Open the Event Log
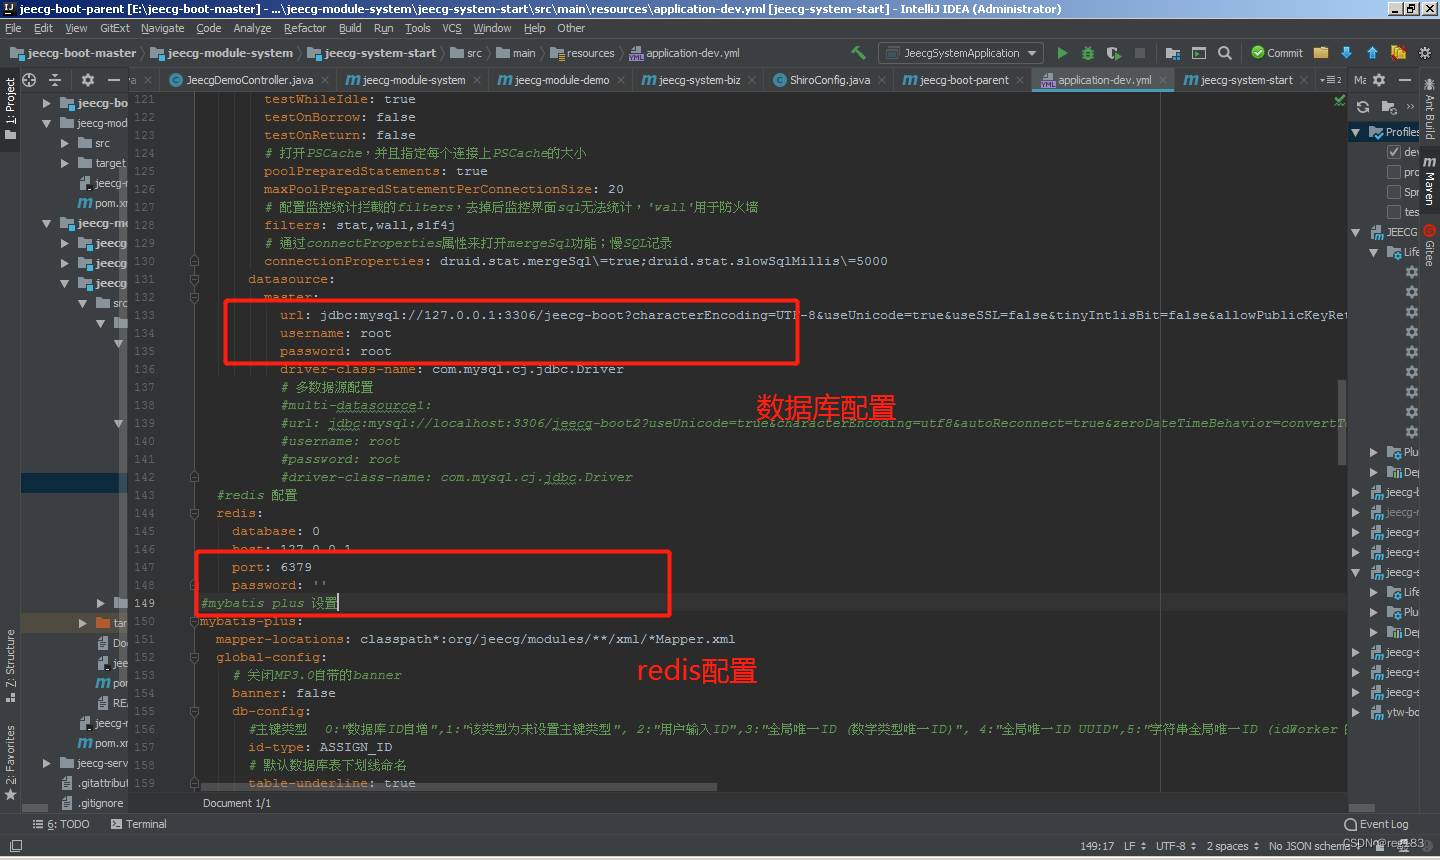 click(x=1376, y=823)
